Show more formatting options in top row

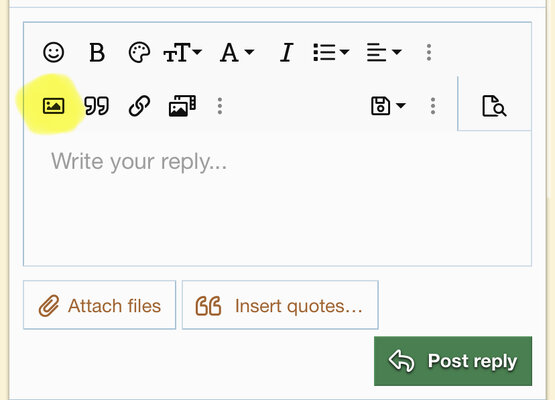tap(429, 52)
